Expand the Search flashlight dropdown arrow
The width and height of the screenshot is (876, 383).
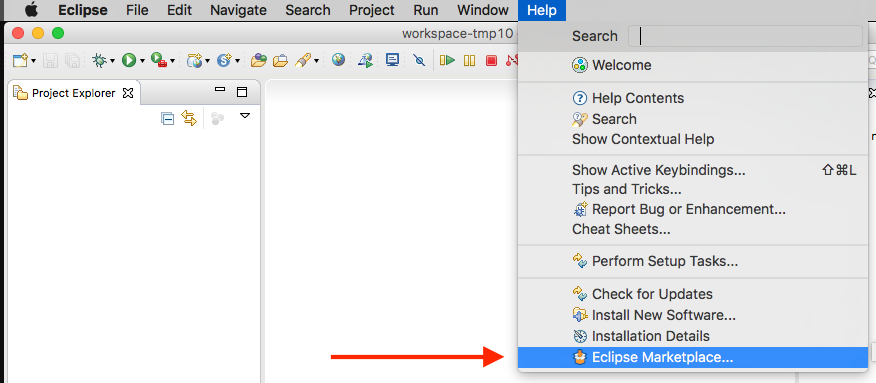click(316, 61)
